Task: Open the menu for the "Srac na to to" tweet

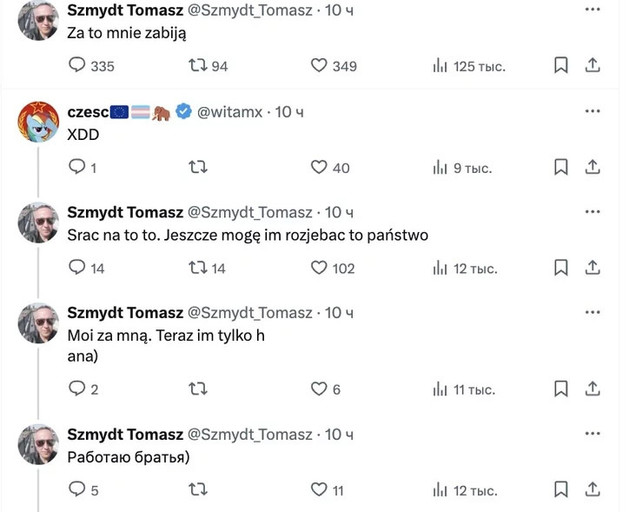Action: coord(593,211)
